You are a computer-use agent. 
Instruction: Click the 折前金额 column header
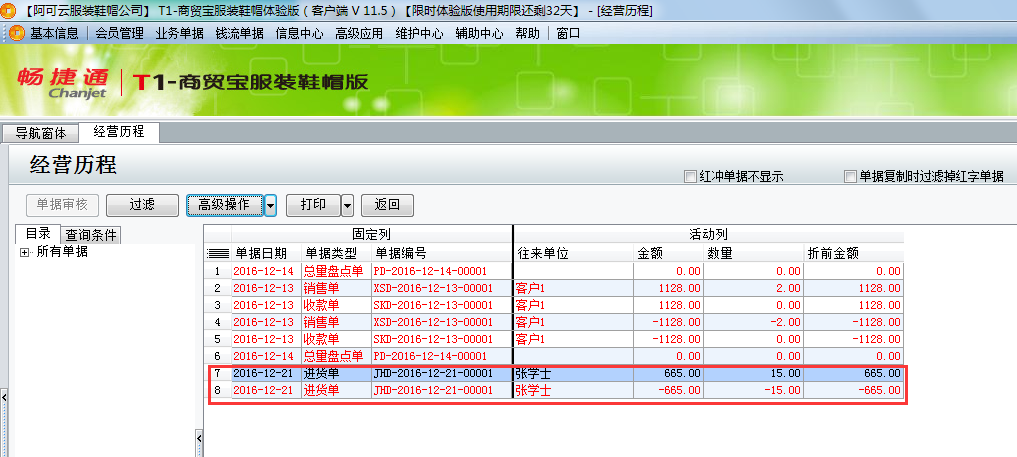tap(854, 253)
